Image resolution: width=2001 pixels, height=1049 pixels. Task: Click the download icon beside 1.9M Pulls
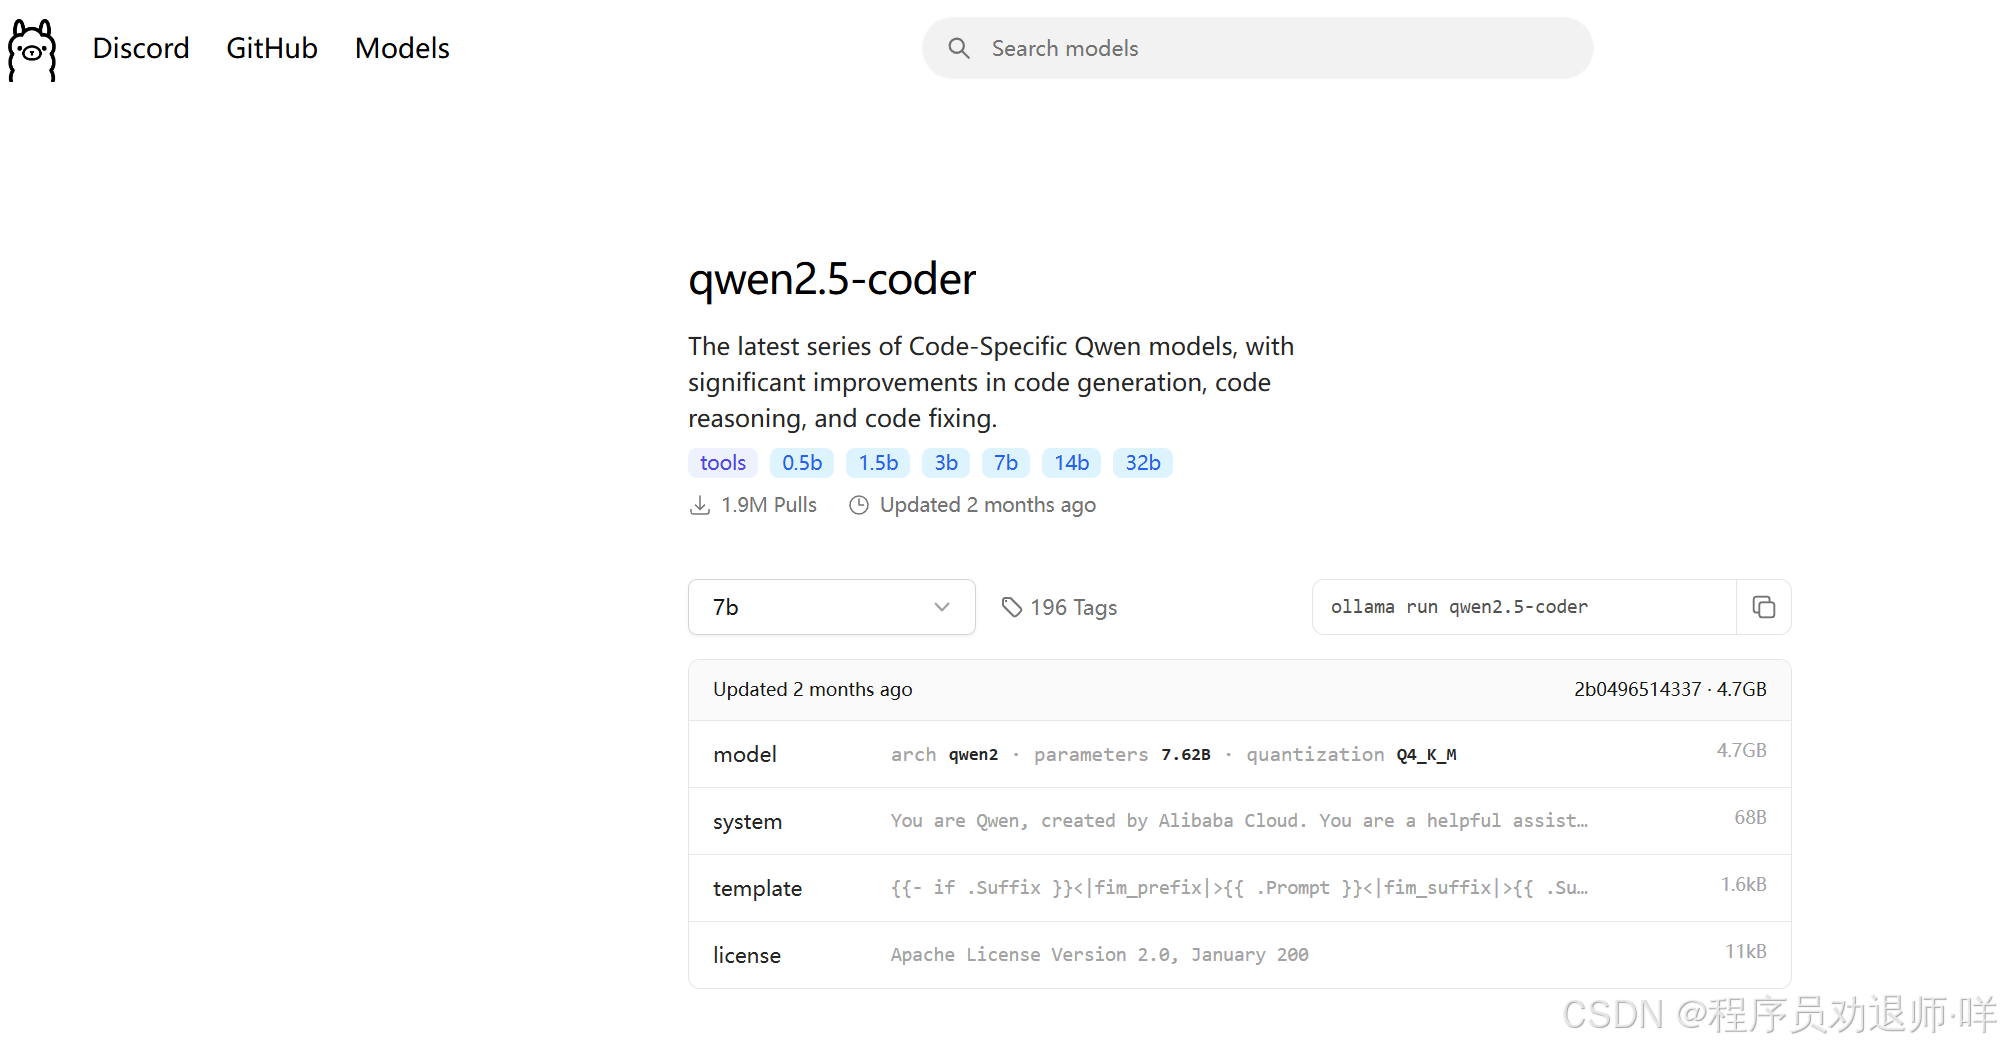click(700, 505)
